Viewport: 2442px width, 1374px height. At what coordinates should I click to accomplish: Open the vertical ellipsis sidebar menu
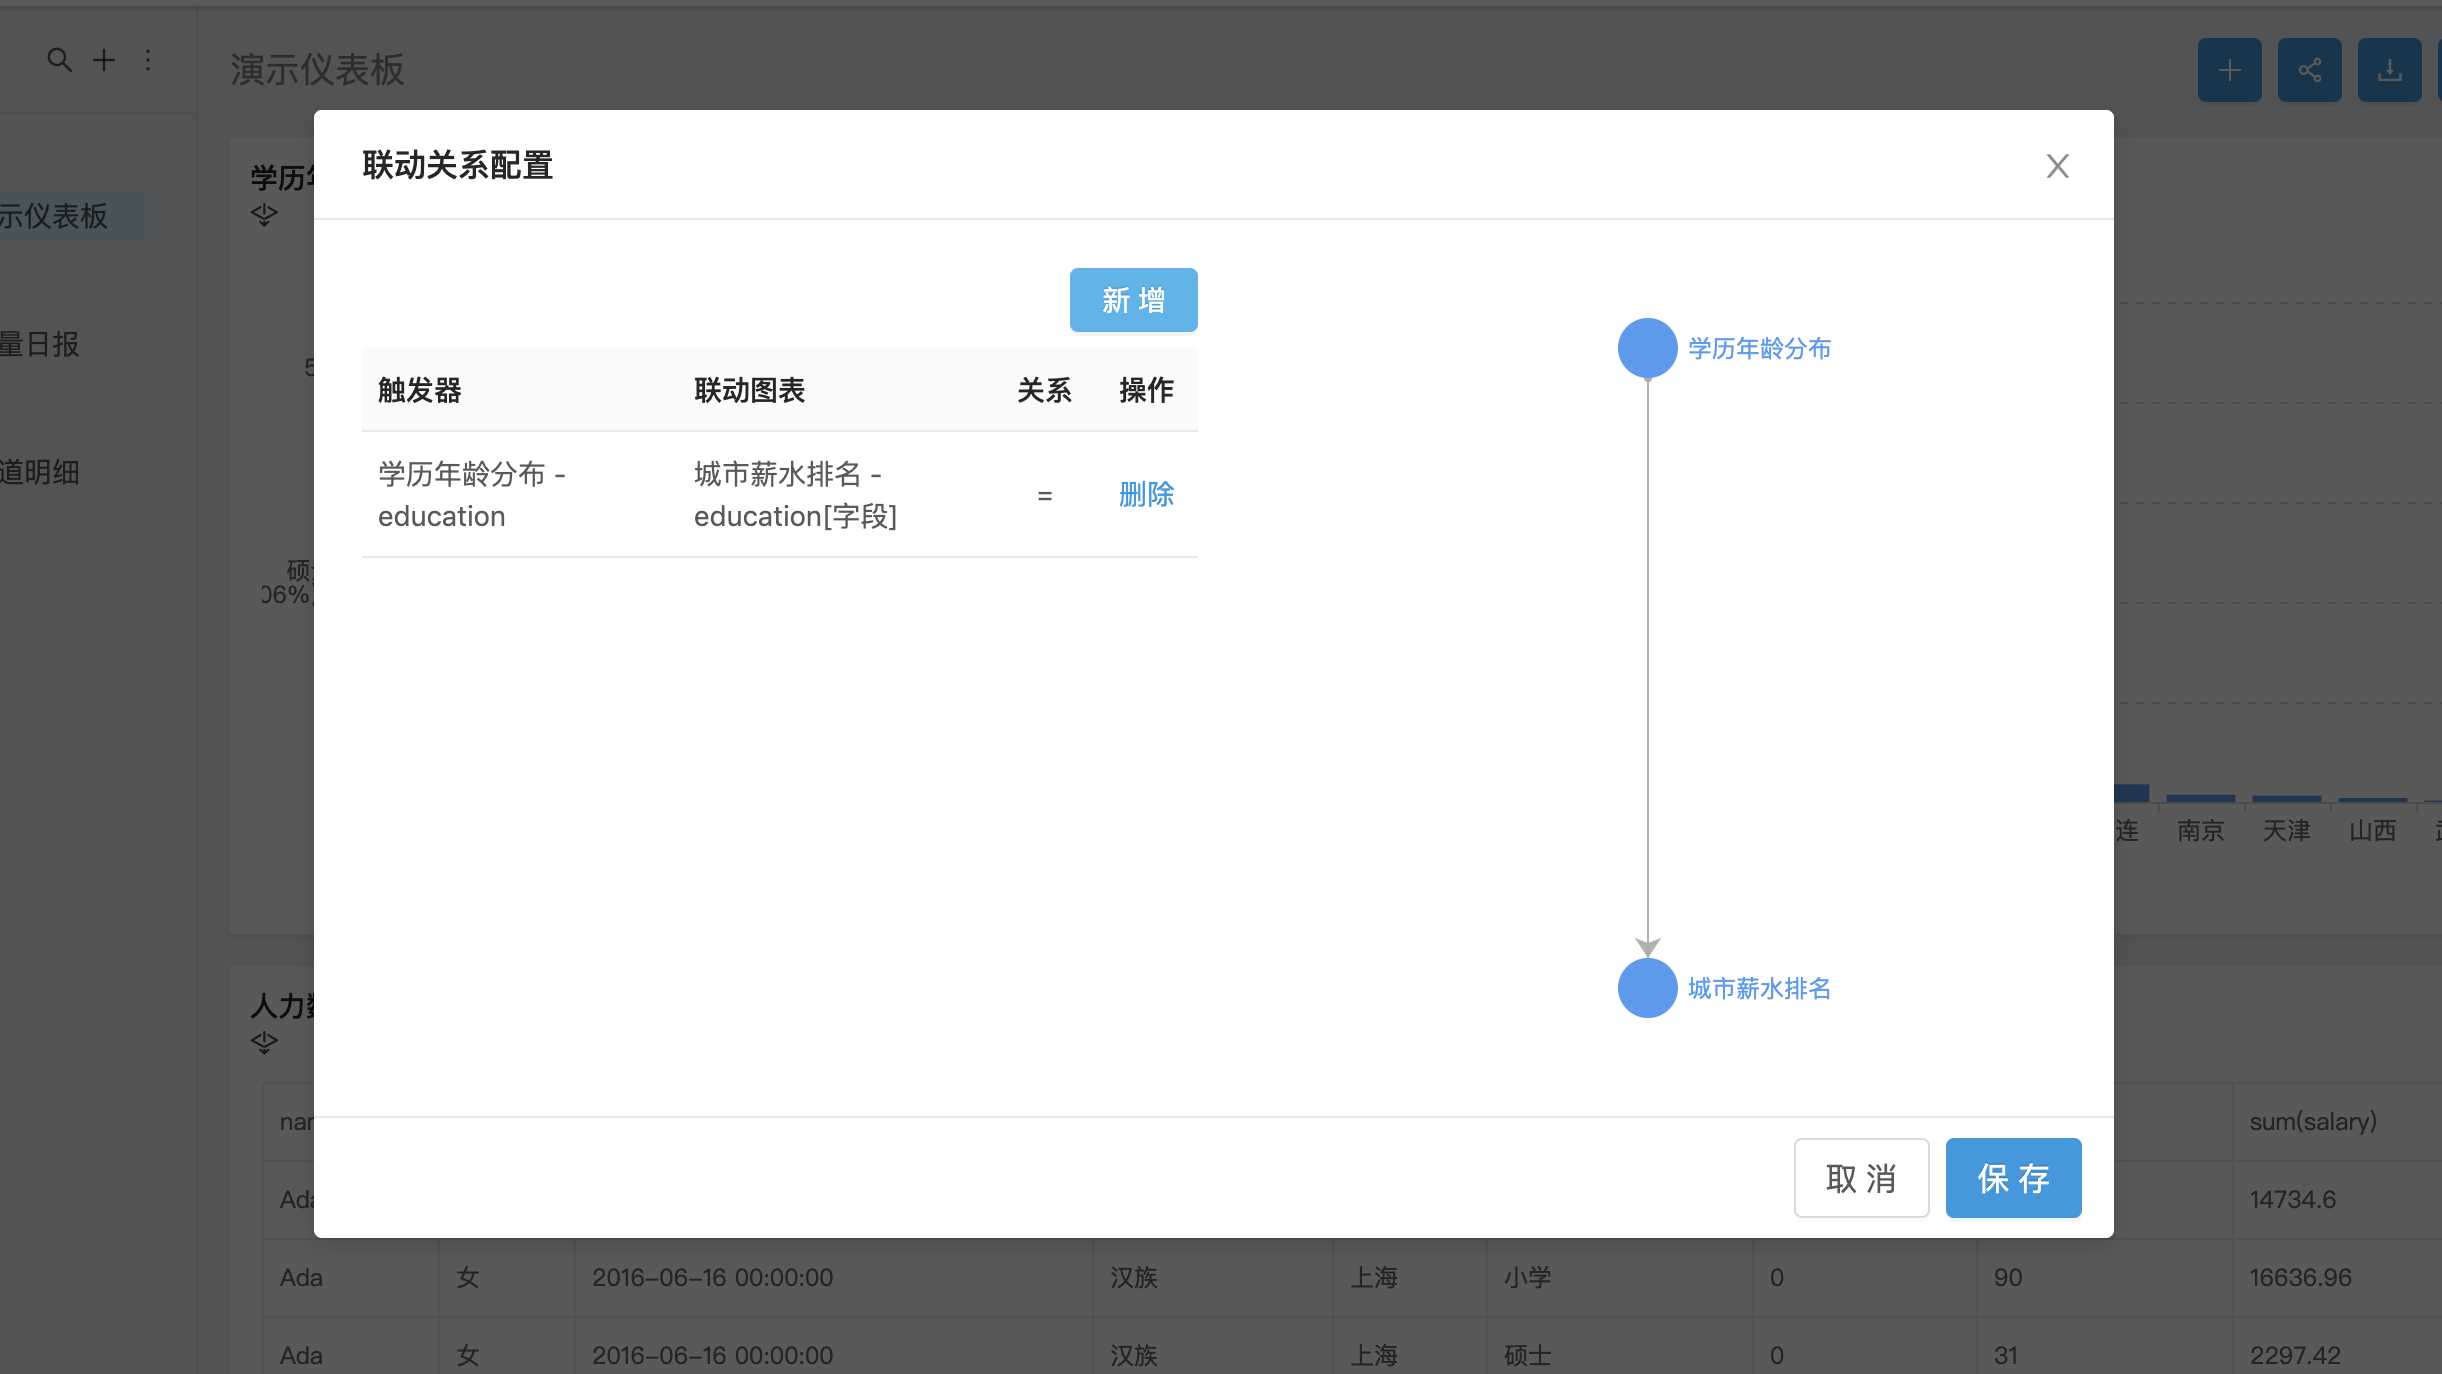(148, 60)
